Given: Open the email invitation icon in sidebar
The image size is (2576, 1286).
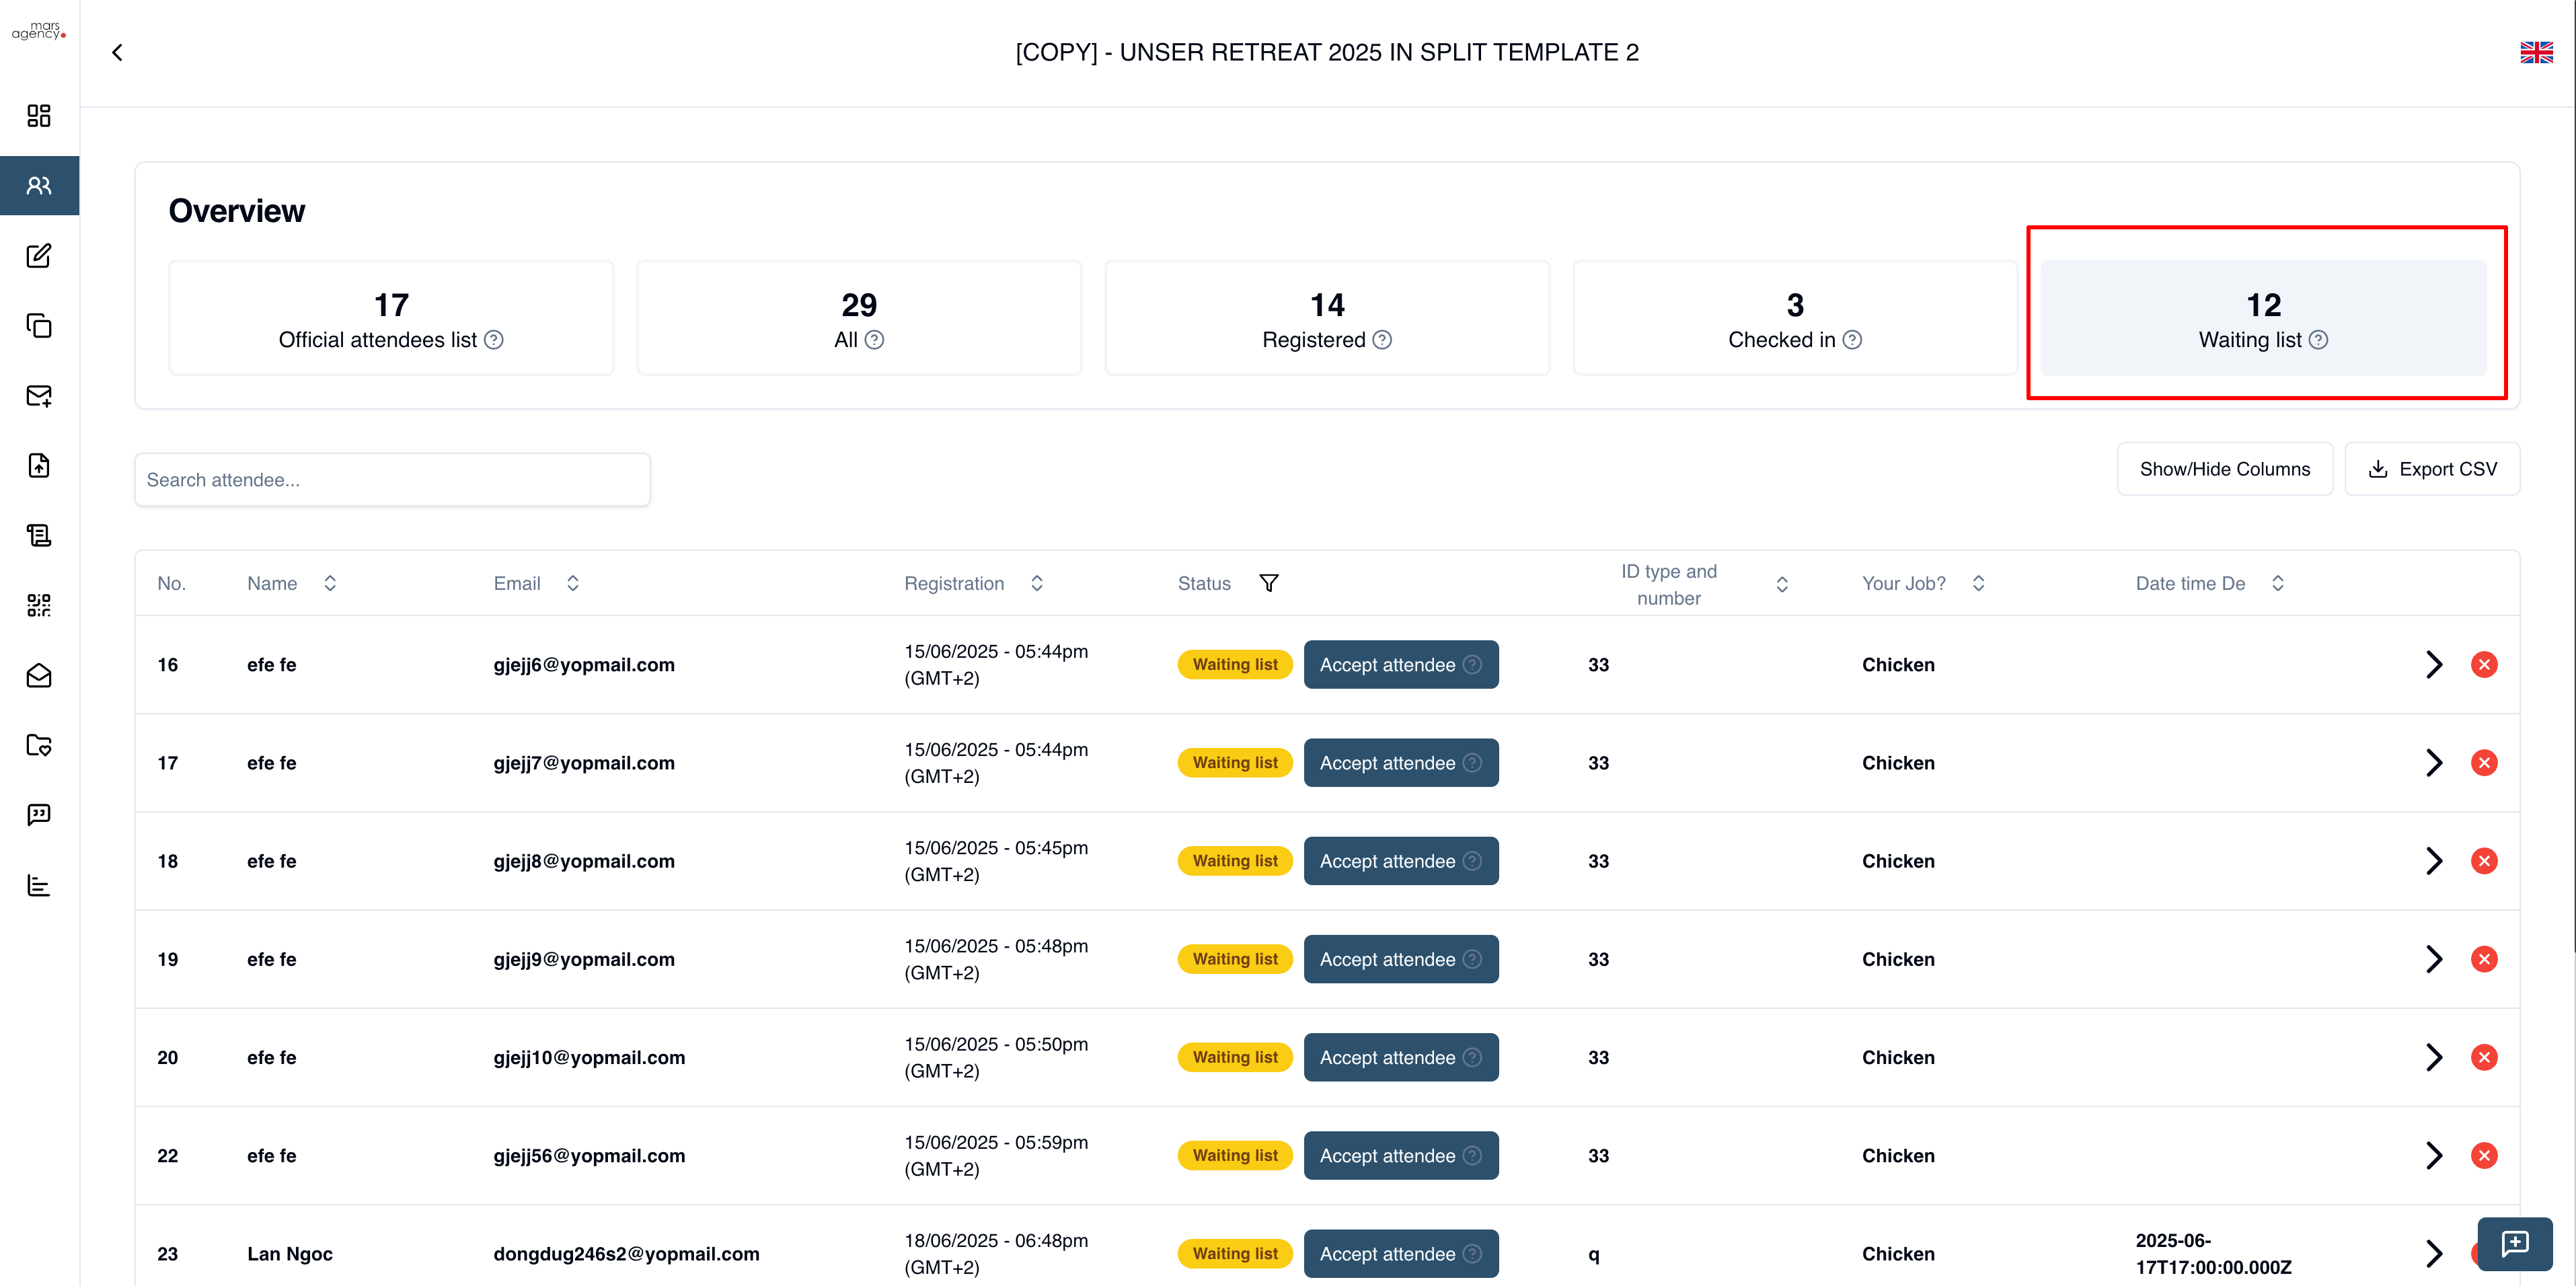Looking at the screenshot, I should 39,396.
